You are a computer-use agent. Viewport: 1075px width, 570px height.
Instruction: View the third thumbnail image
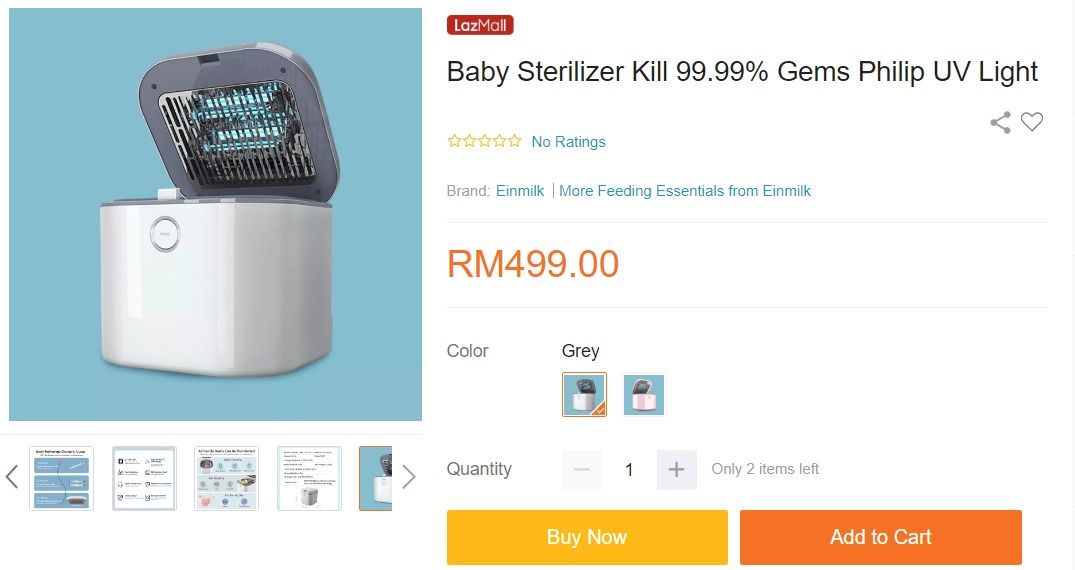pos(226,478)
